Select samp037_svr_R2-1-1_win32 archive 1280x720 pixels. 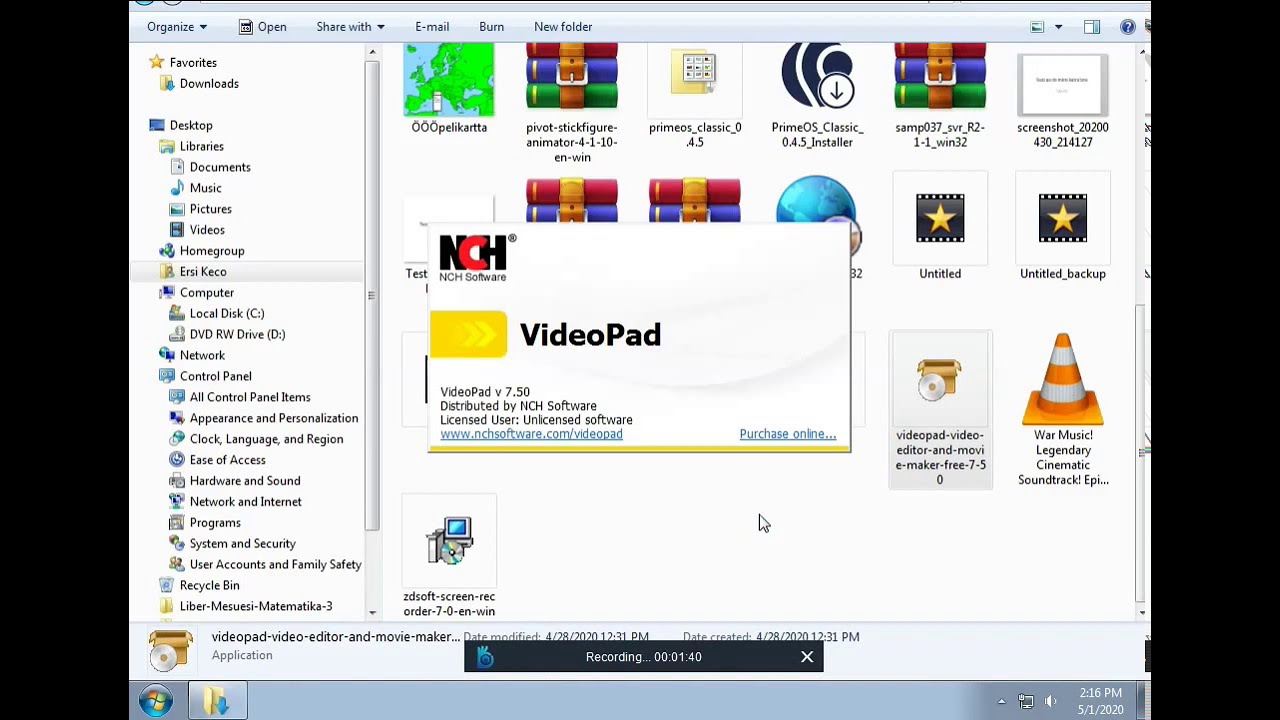[x=940, y=96]
